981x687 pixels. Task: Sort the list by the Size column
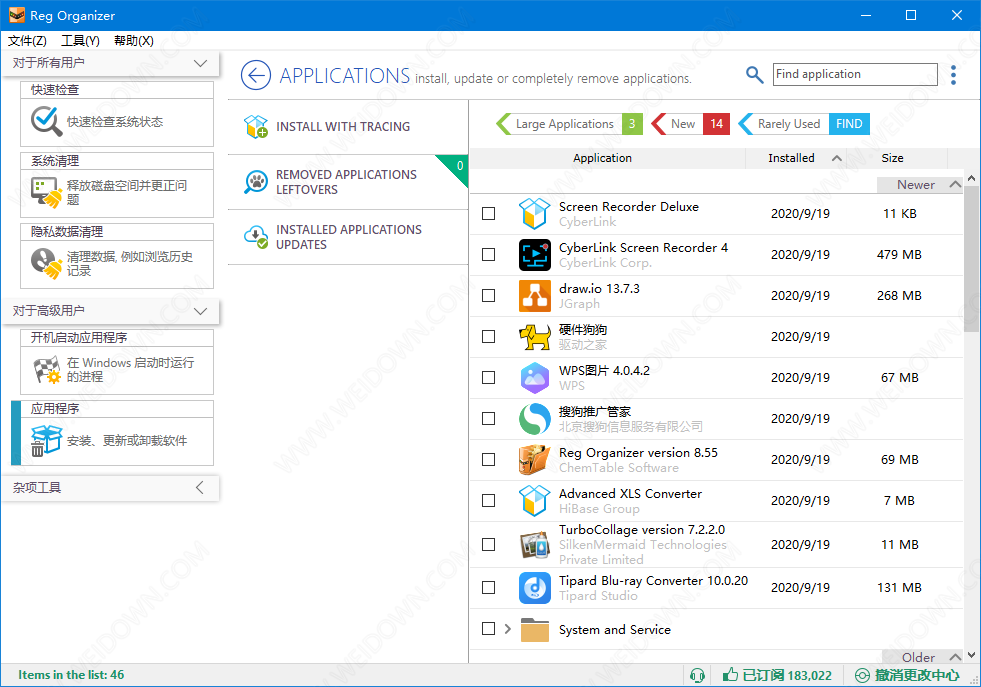click(892, 158)
